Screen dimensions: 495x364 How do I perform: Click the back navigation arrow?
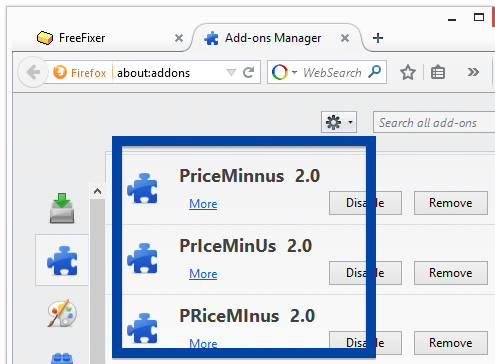pos(33,72)
